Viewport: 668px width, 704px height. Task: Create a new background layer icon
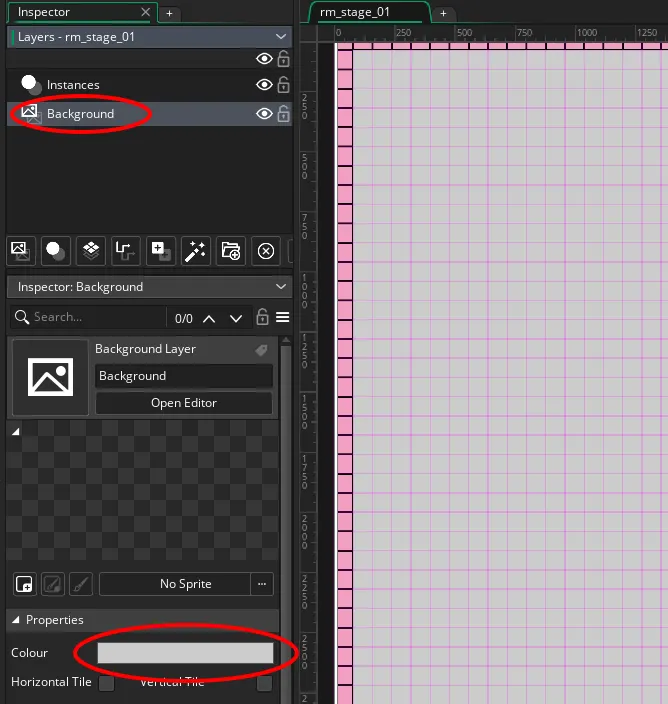21,251
